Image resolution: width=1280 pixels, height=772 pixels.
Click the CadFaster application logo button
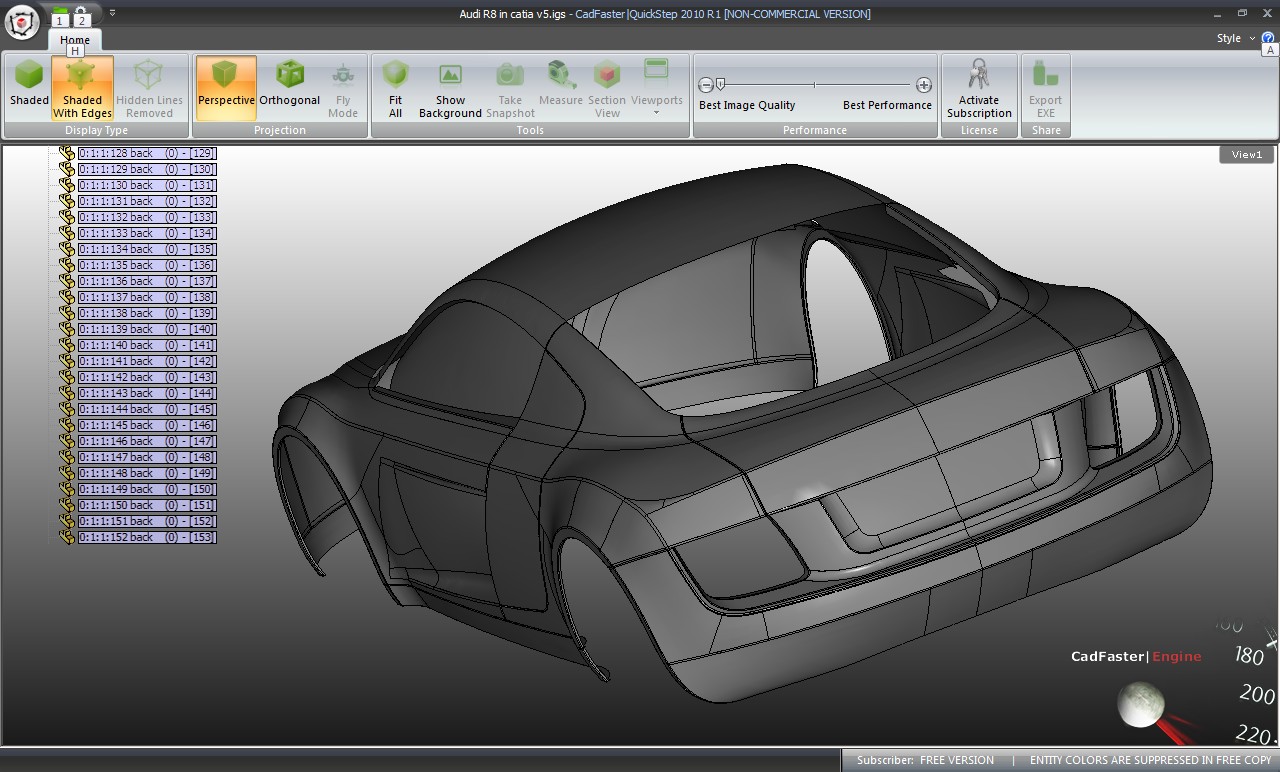pyautogui.click(x=22, y=20)
